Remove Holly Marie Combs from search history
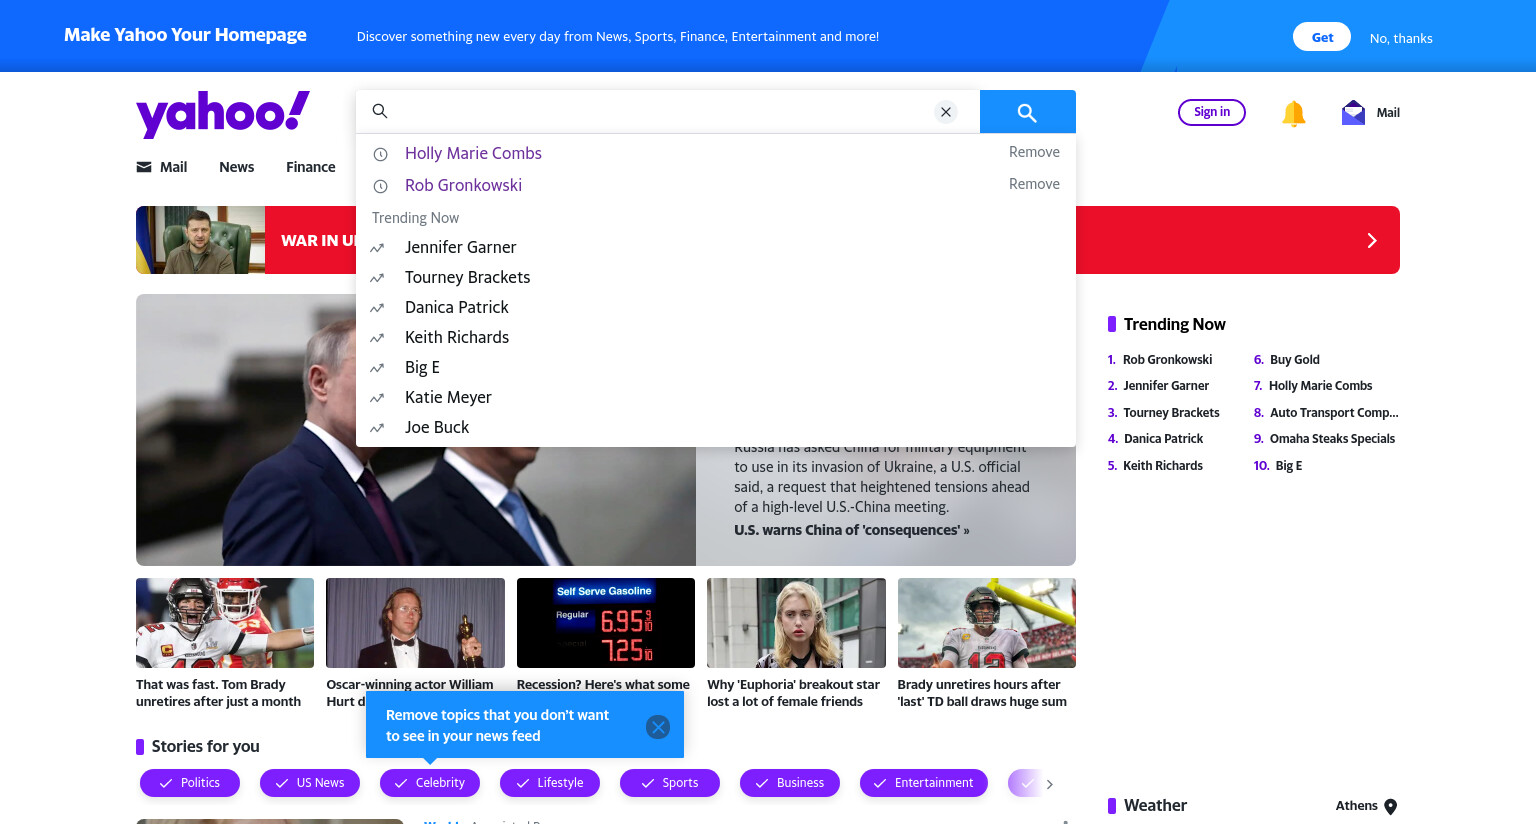This screenshot has height=824, width=1536. click(1034, 152)
